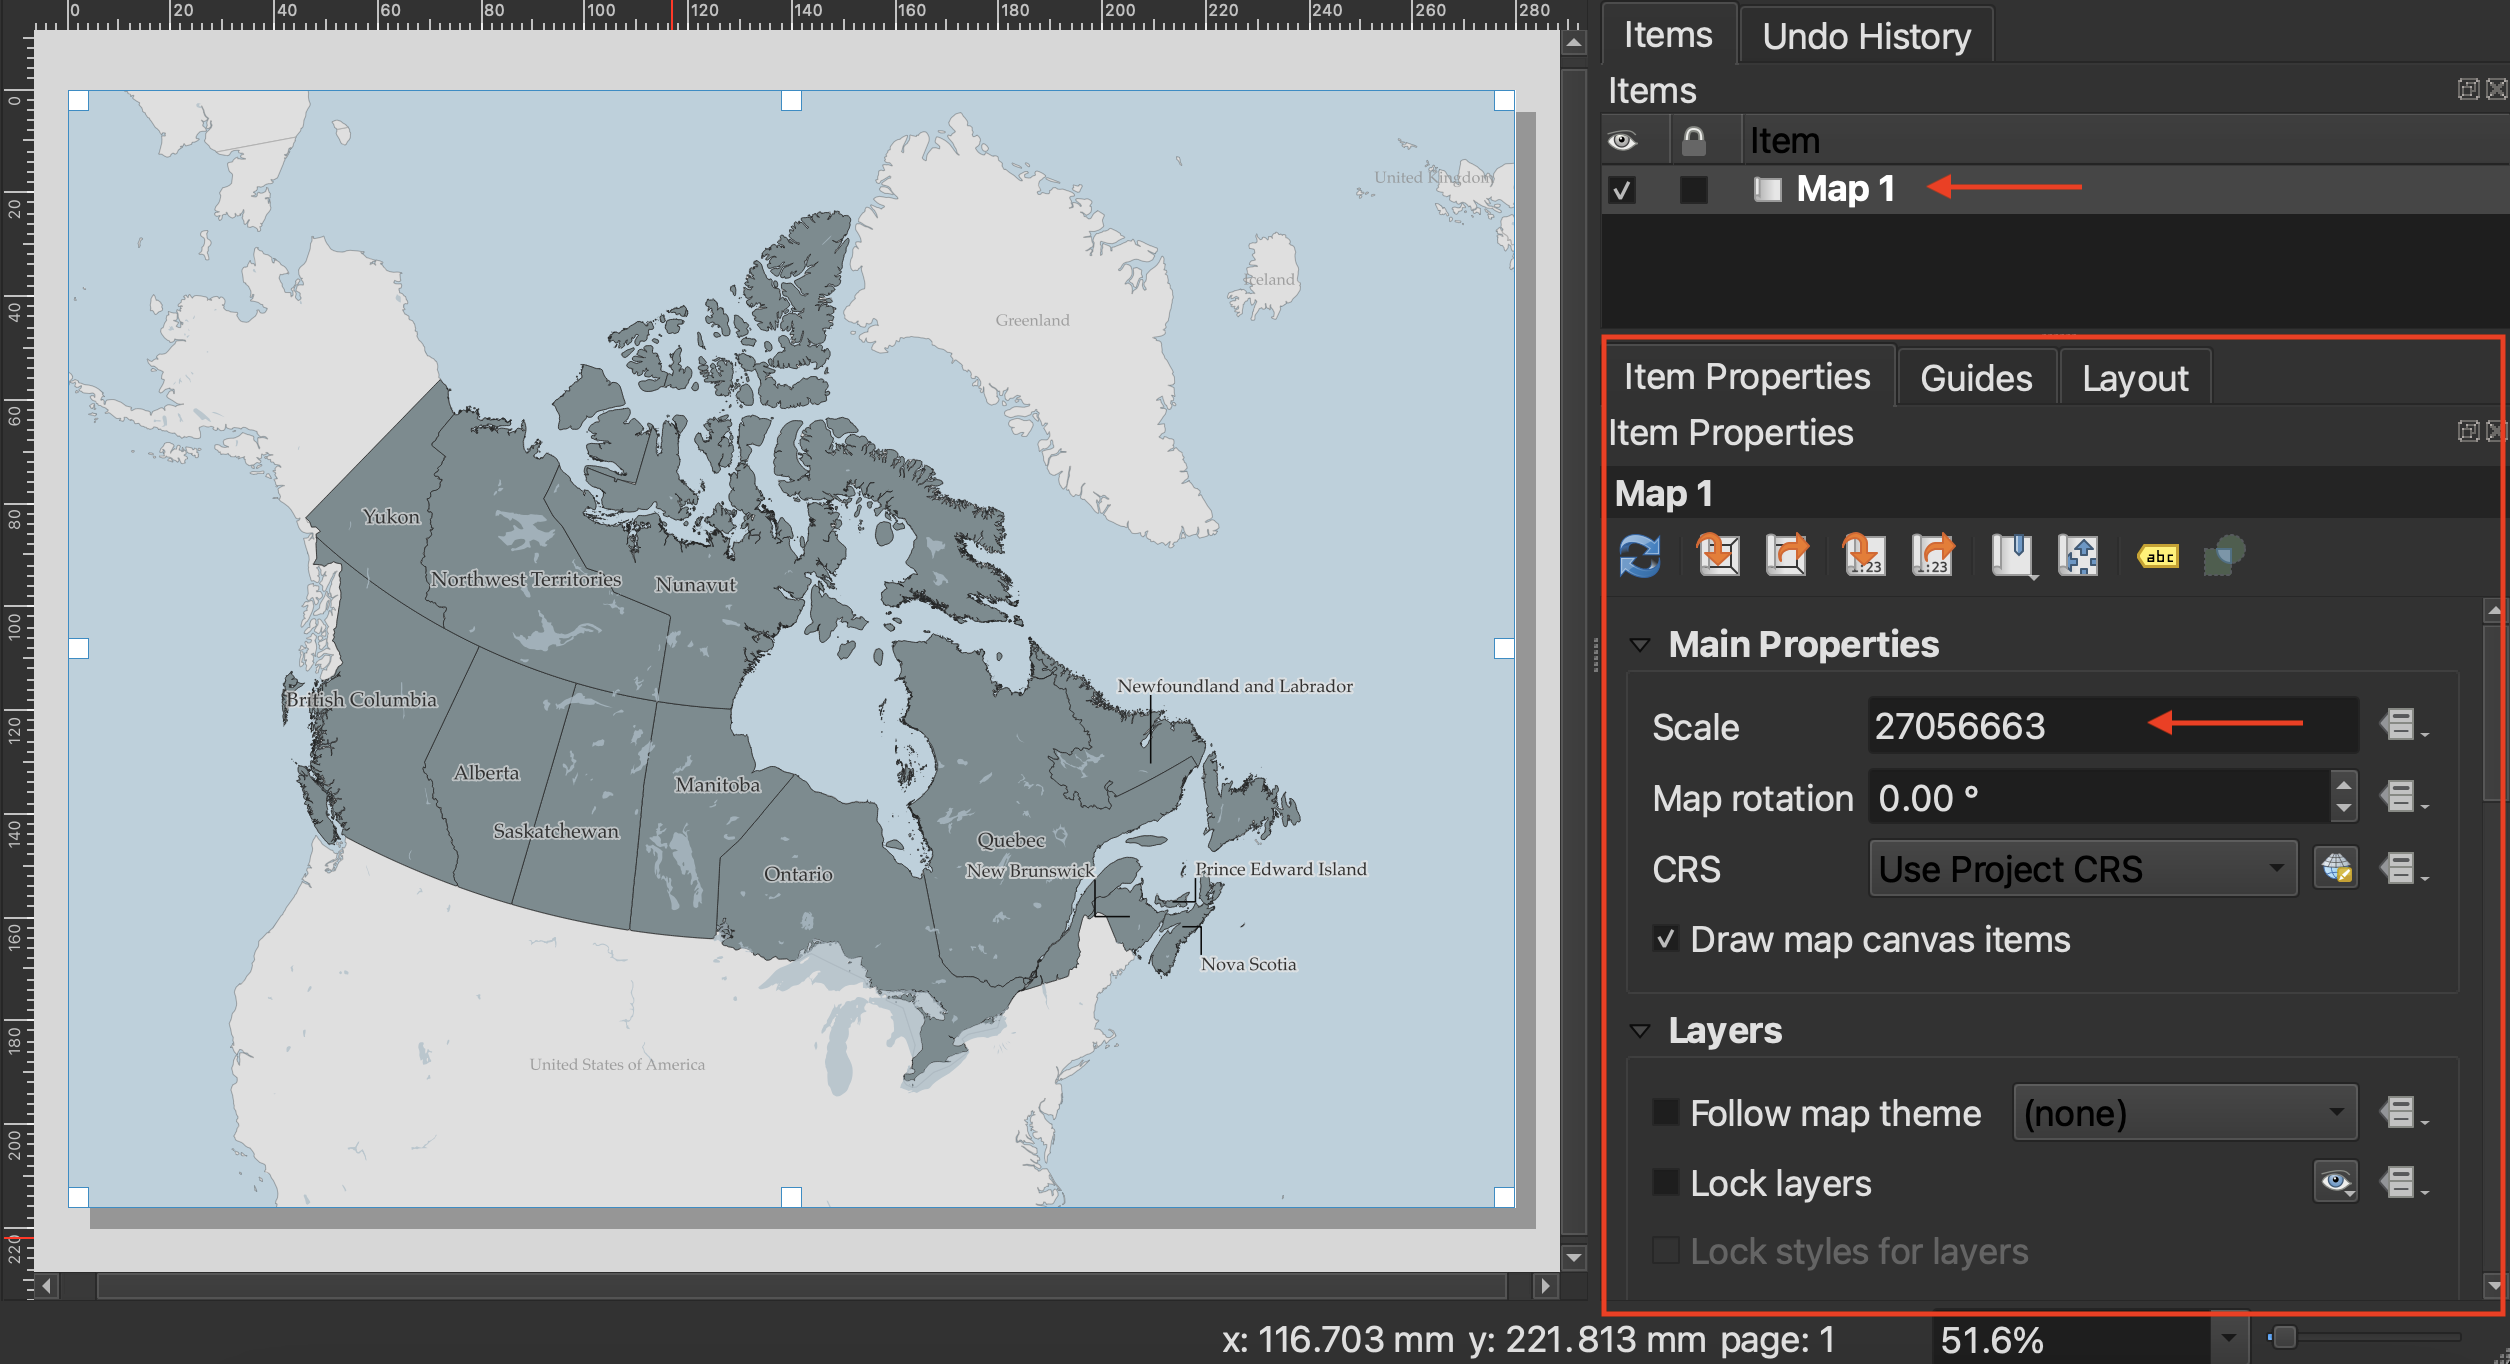The image size is (2510, 1364).
Task: Enable the Follow map theme checkbox
Action: click(x=1665, y=1112)
